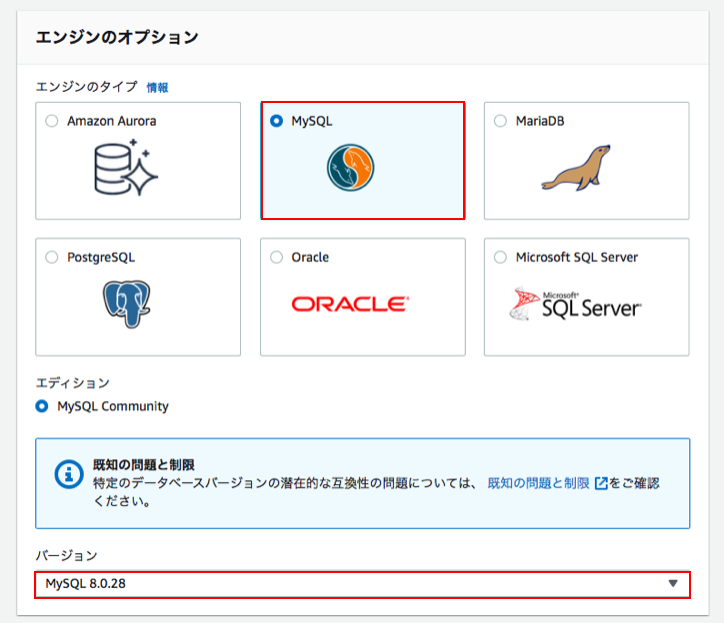Select the PostgreSQL radio button
Image resolution: width=724 pixels, height=623 pixels.
(52, 257)
